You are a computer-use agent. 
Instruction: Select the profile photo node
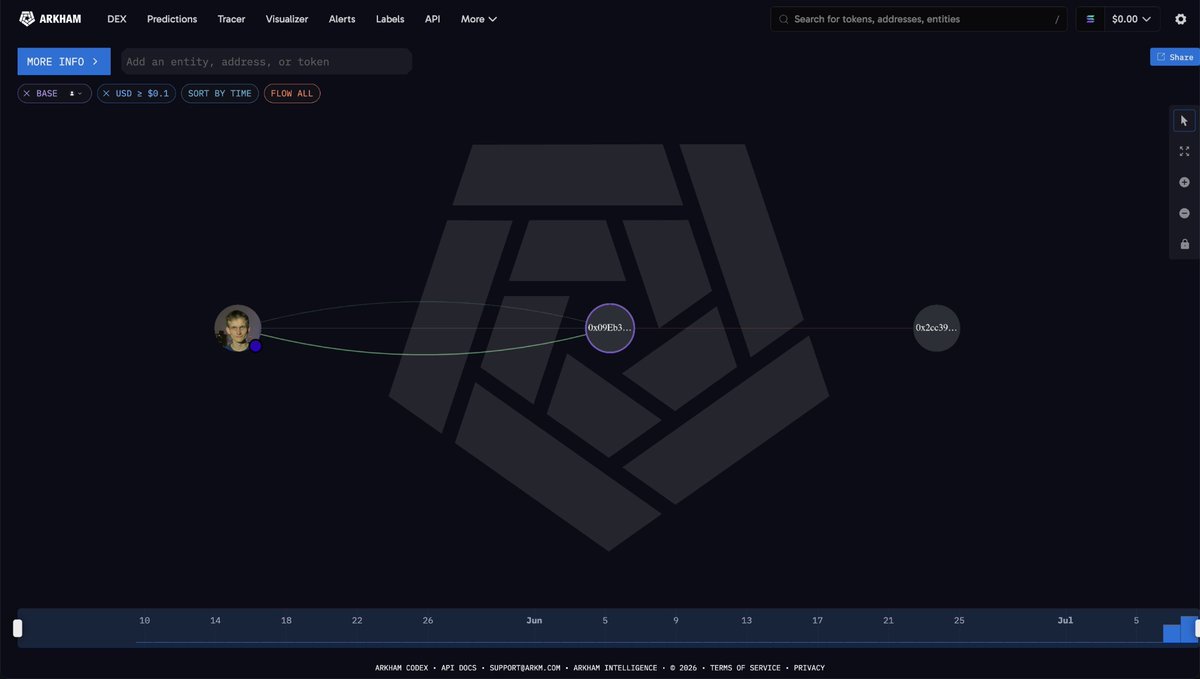click(237, 327)
